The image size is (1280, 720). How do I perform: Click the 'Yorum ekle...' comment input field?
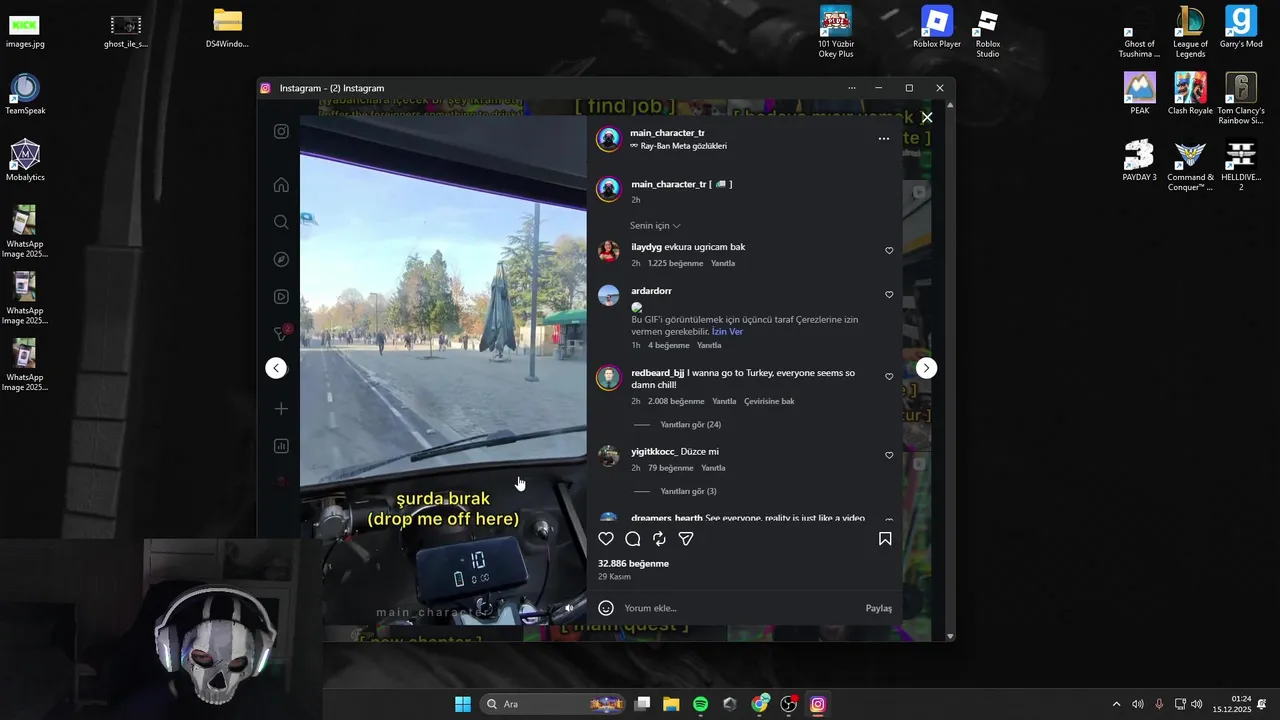point(740,608)
